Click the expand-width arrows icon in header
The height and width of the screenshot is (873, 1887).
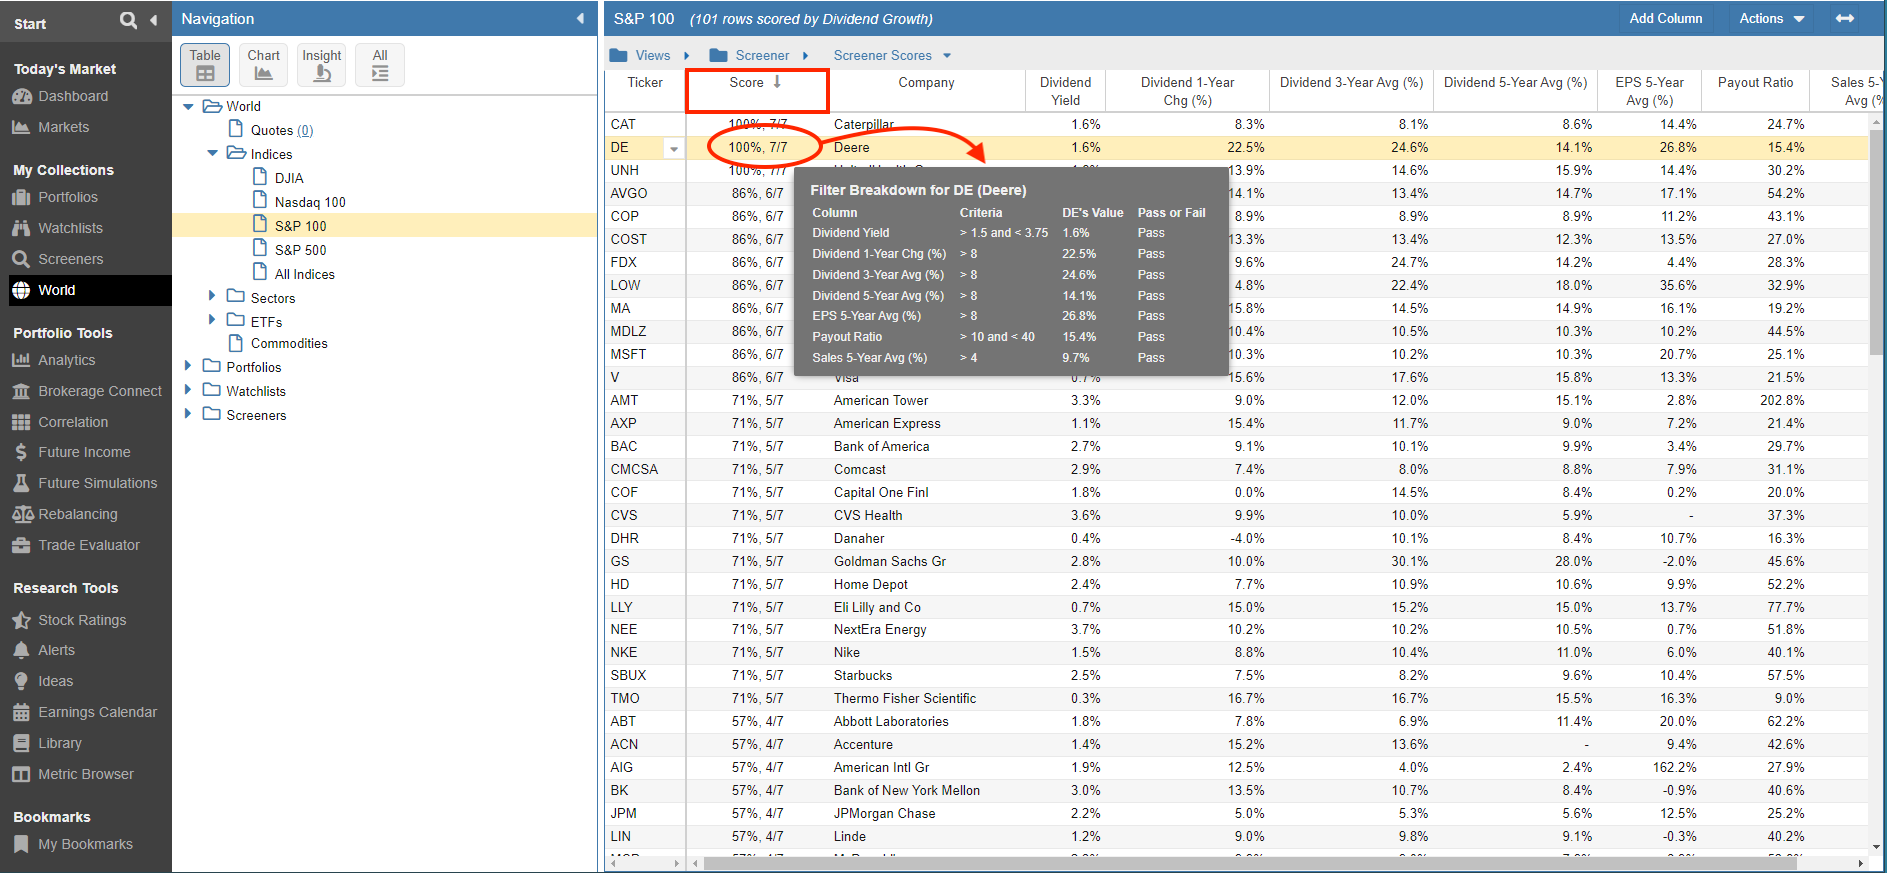tap(1845, 18)
